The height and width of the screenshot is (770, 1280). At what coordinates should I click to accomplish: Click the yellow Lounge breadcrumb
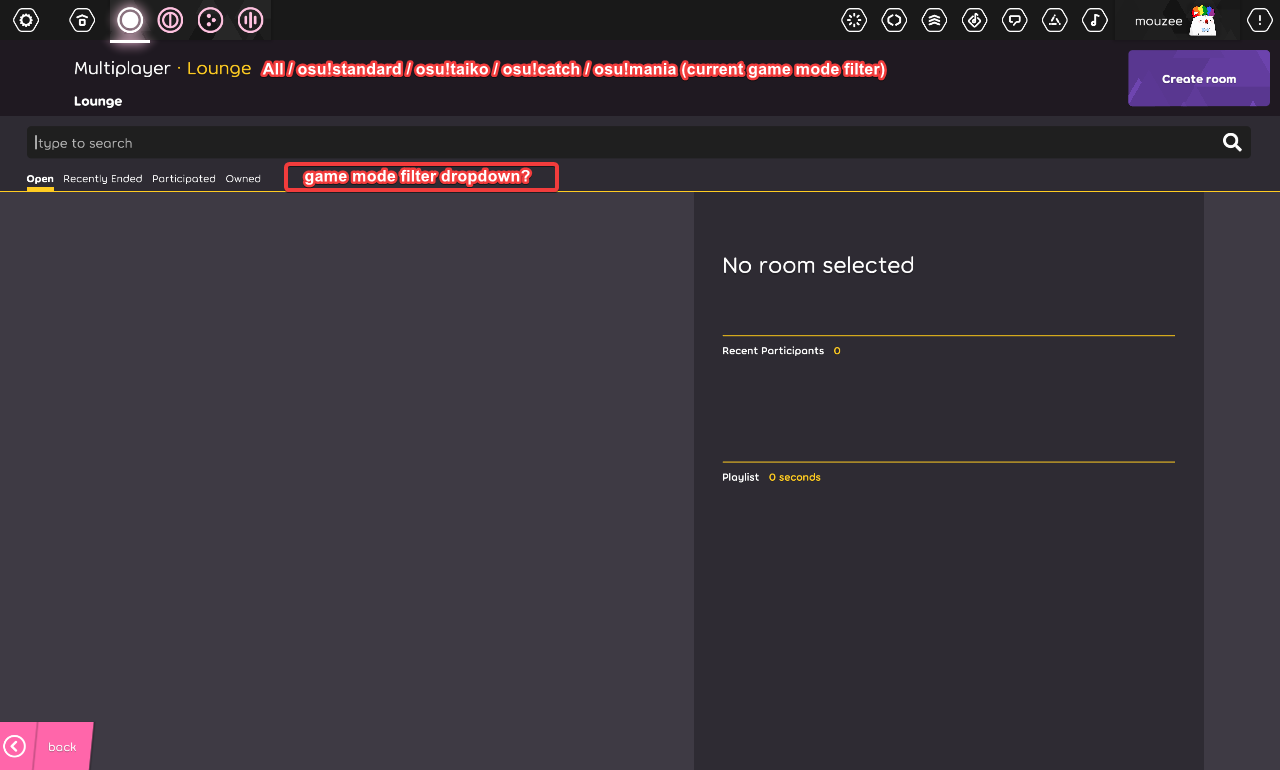coord(219,68)
